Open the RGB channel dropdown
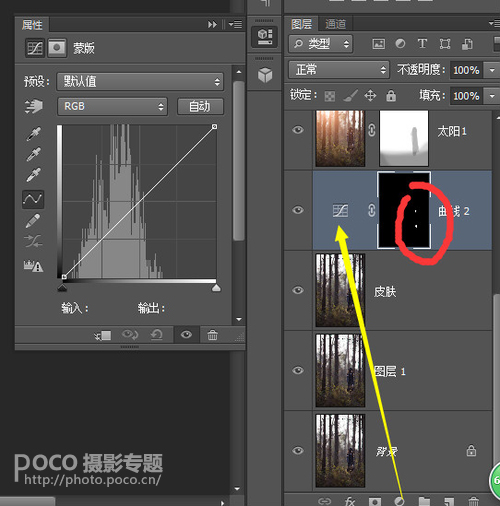Image resolution: width=500 pixels, height=506 pixels. click(x=113, y=107)
